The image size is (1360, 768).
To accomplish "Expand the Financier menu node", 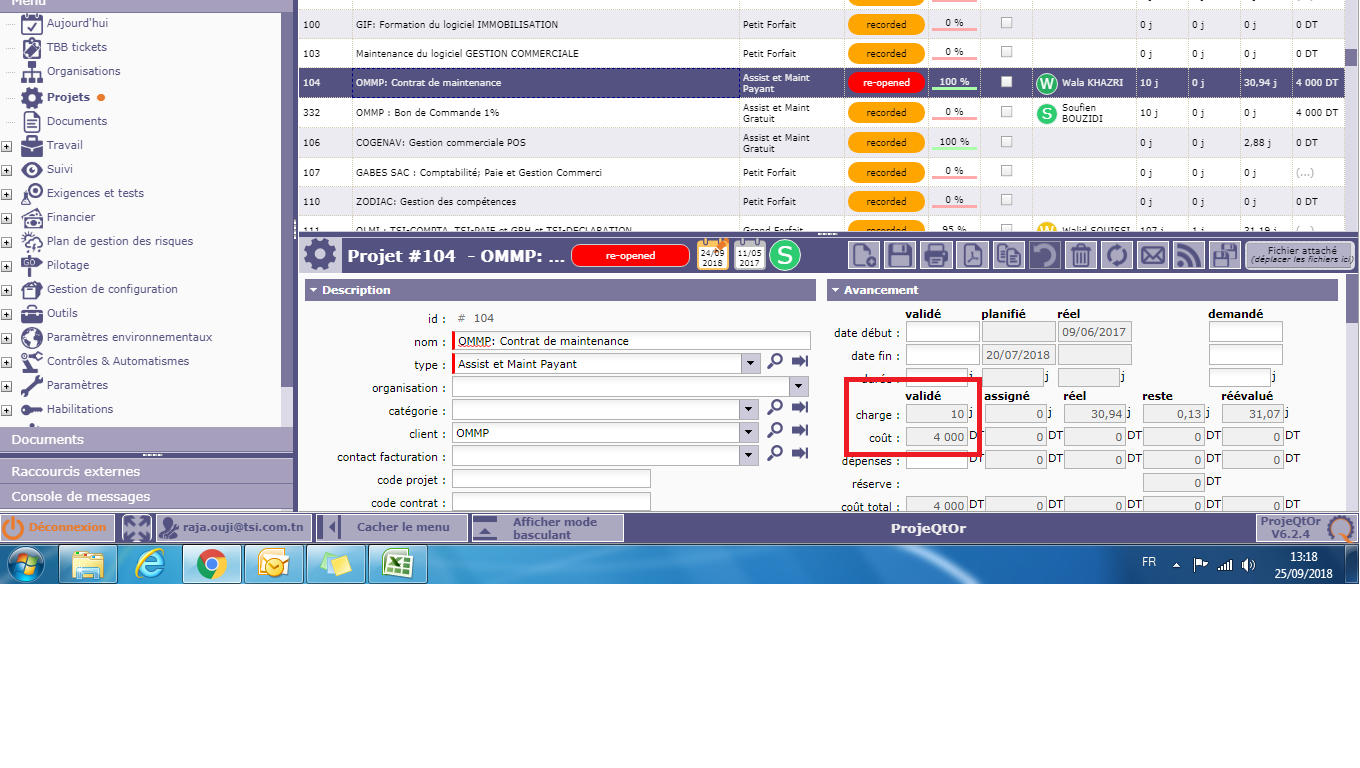I will [x=6, y=218].
